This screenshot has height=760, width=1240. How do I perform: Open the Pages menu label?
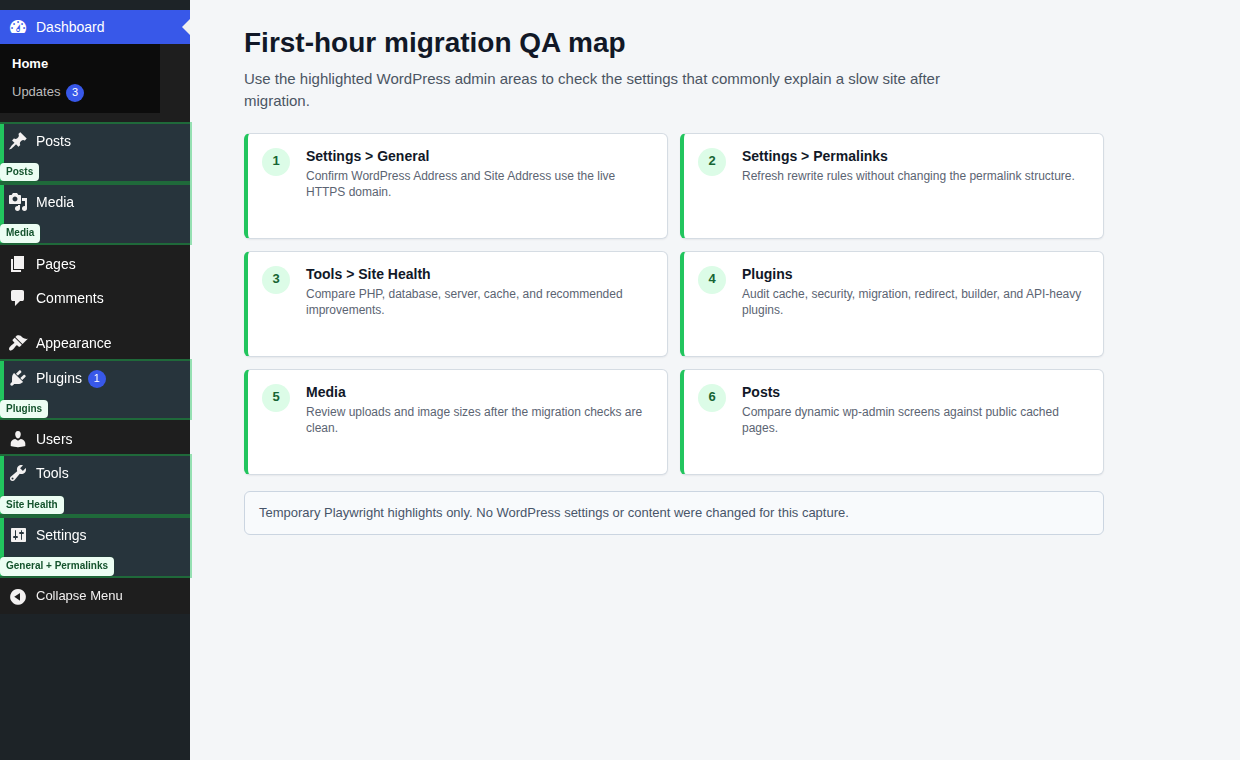point(56,264)
